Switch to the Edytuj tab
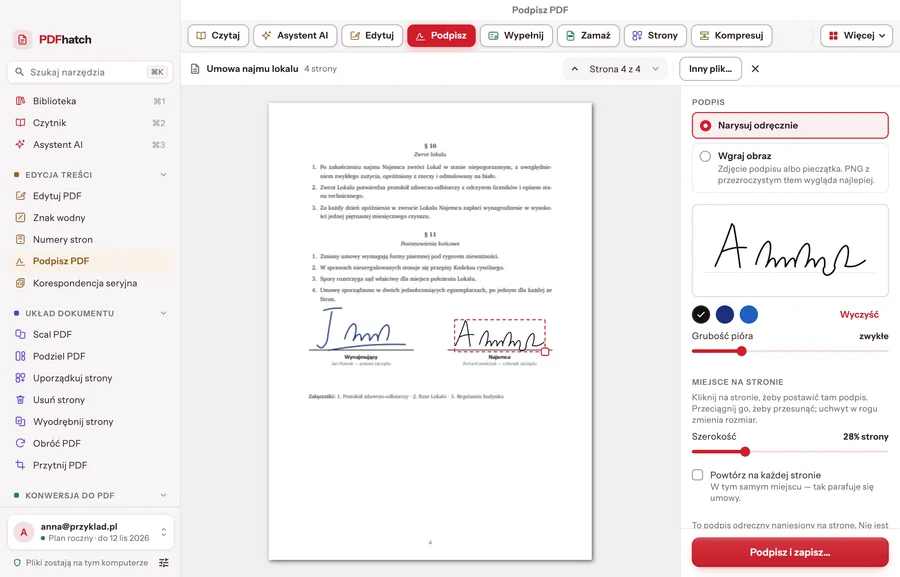The height and width of the screenshot is (577, 900). point(372,36)
